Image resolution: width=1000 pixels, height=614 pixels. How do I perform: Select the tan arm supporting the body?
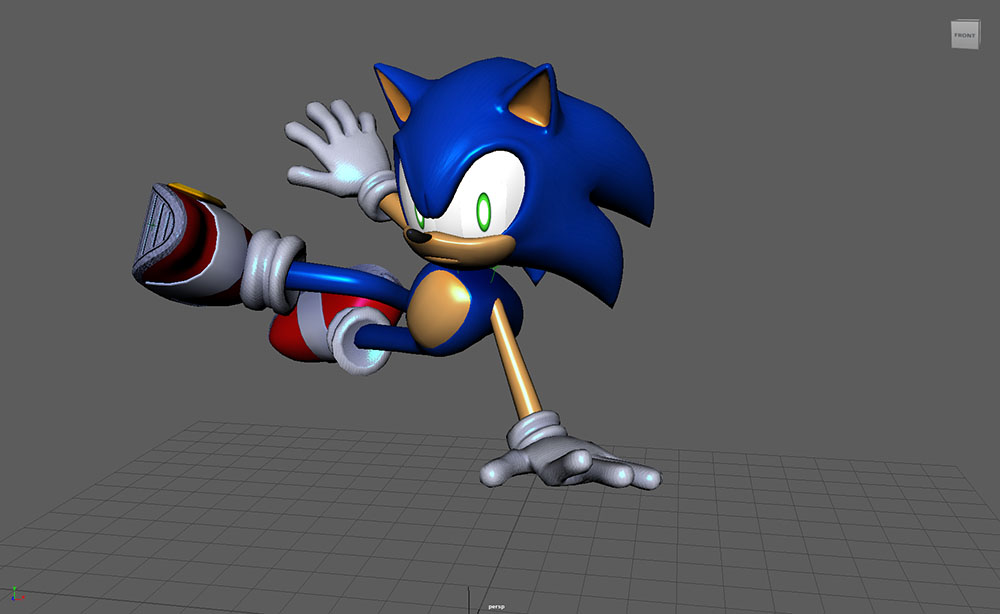(517, 359)
